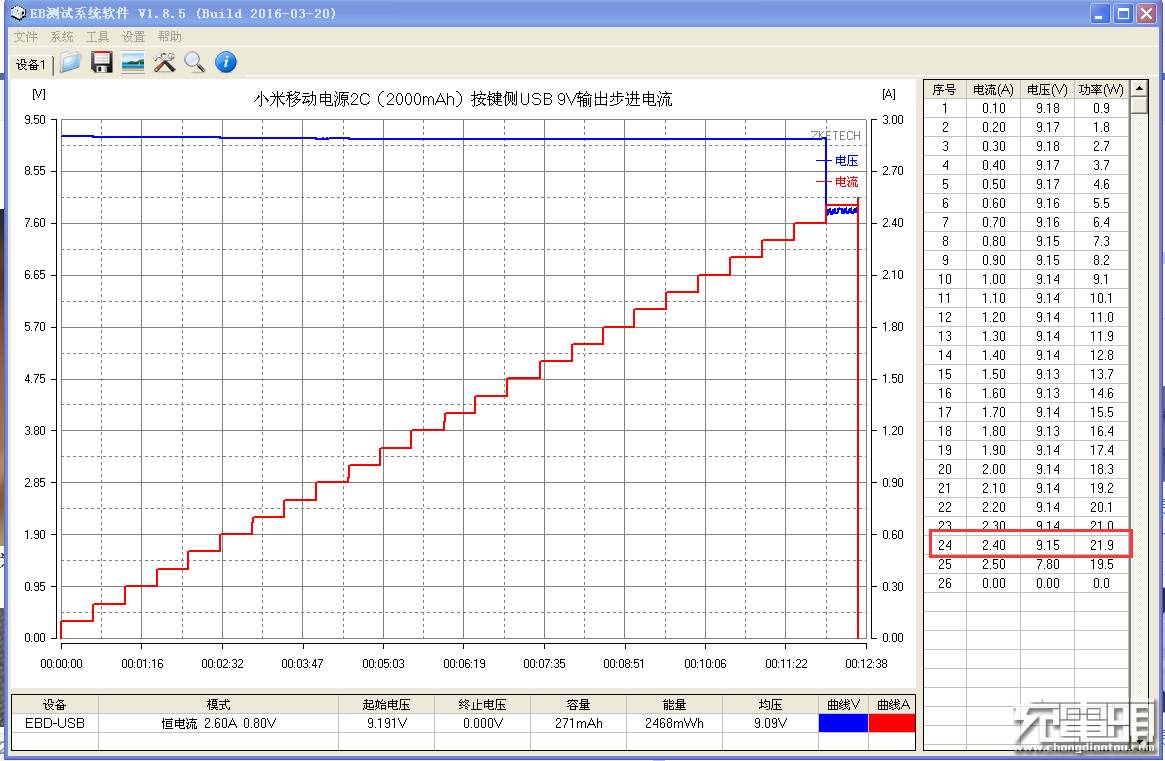
Task: Click the blue 曲线V color swatch
Action: tap(843, 723)
